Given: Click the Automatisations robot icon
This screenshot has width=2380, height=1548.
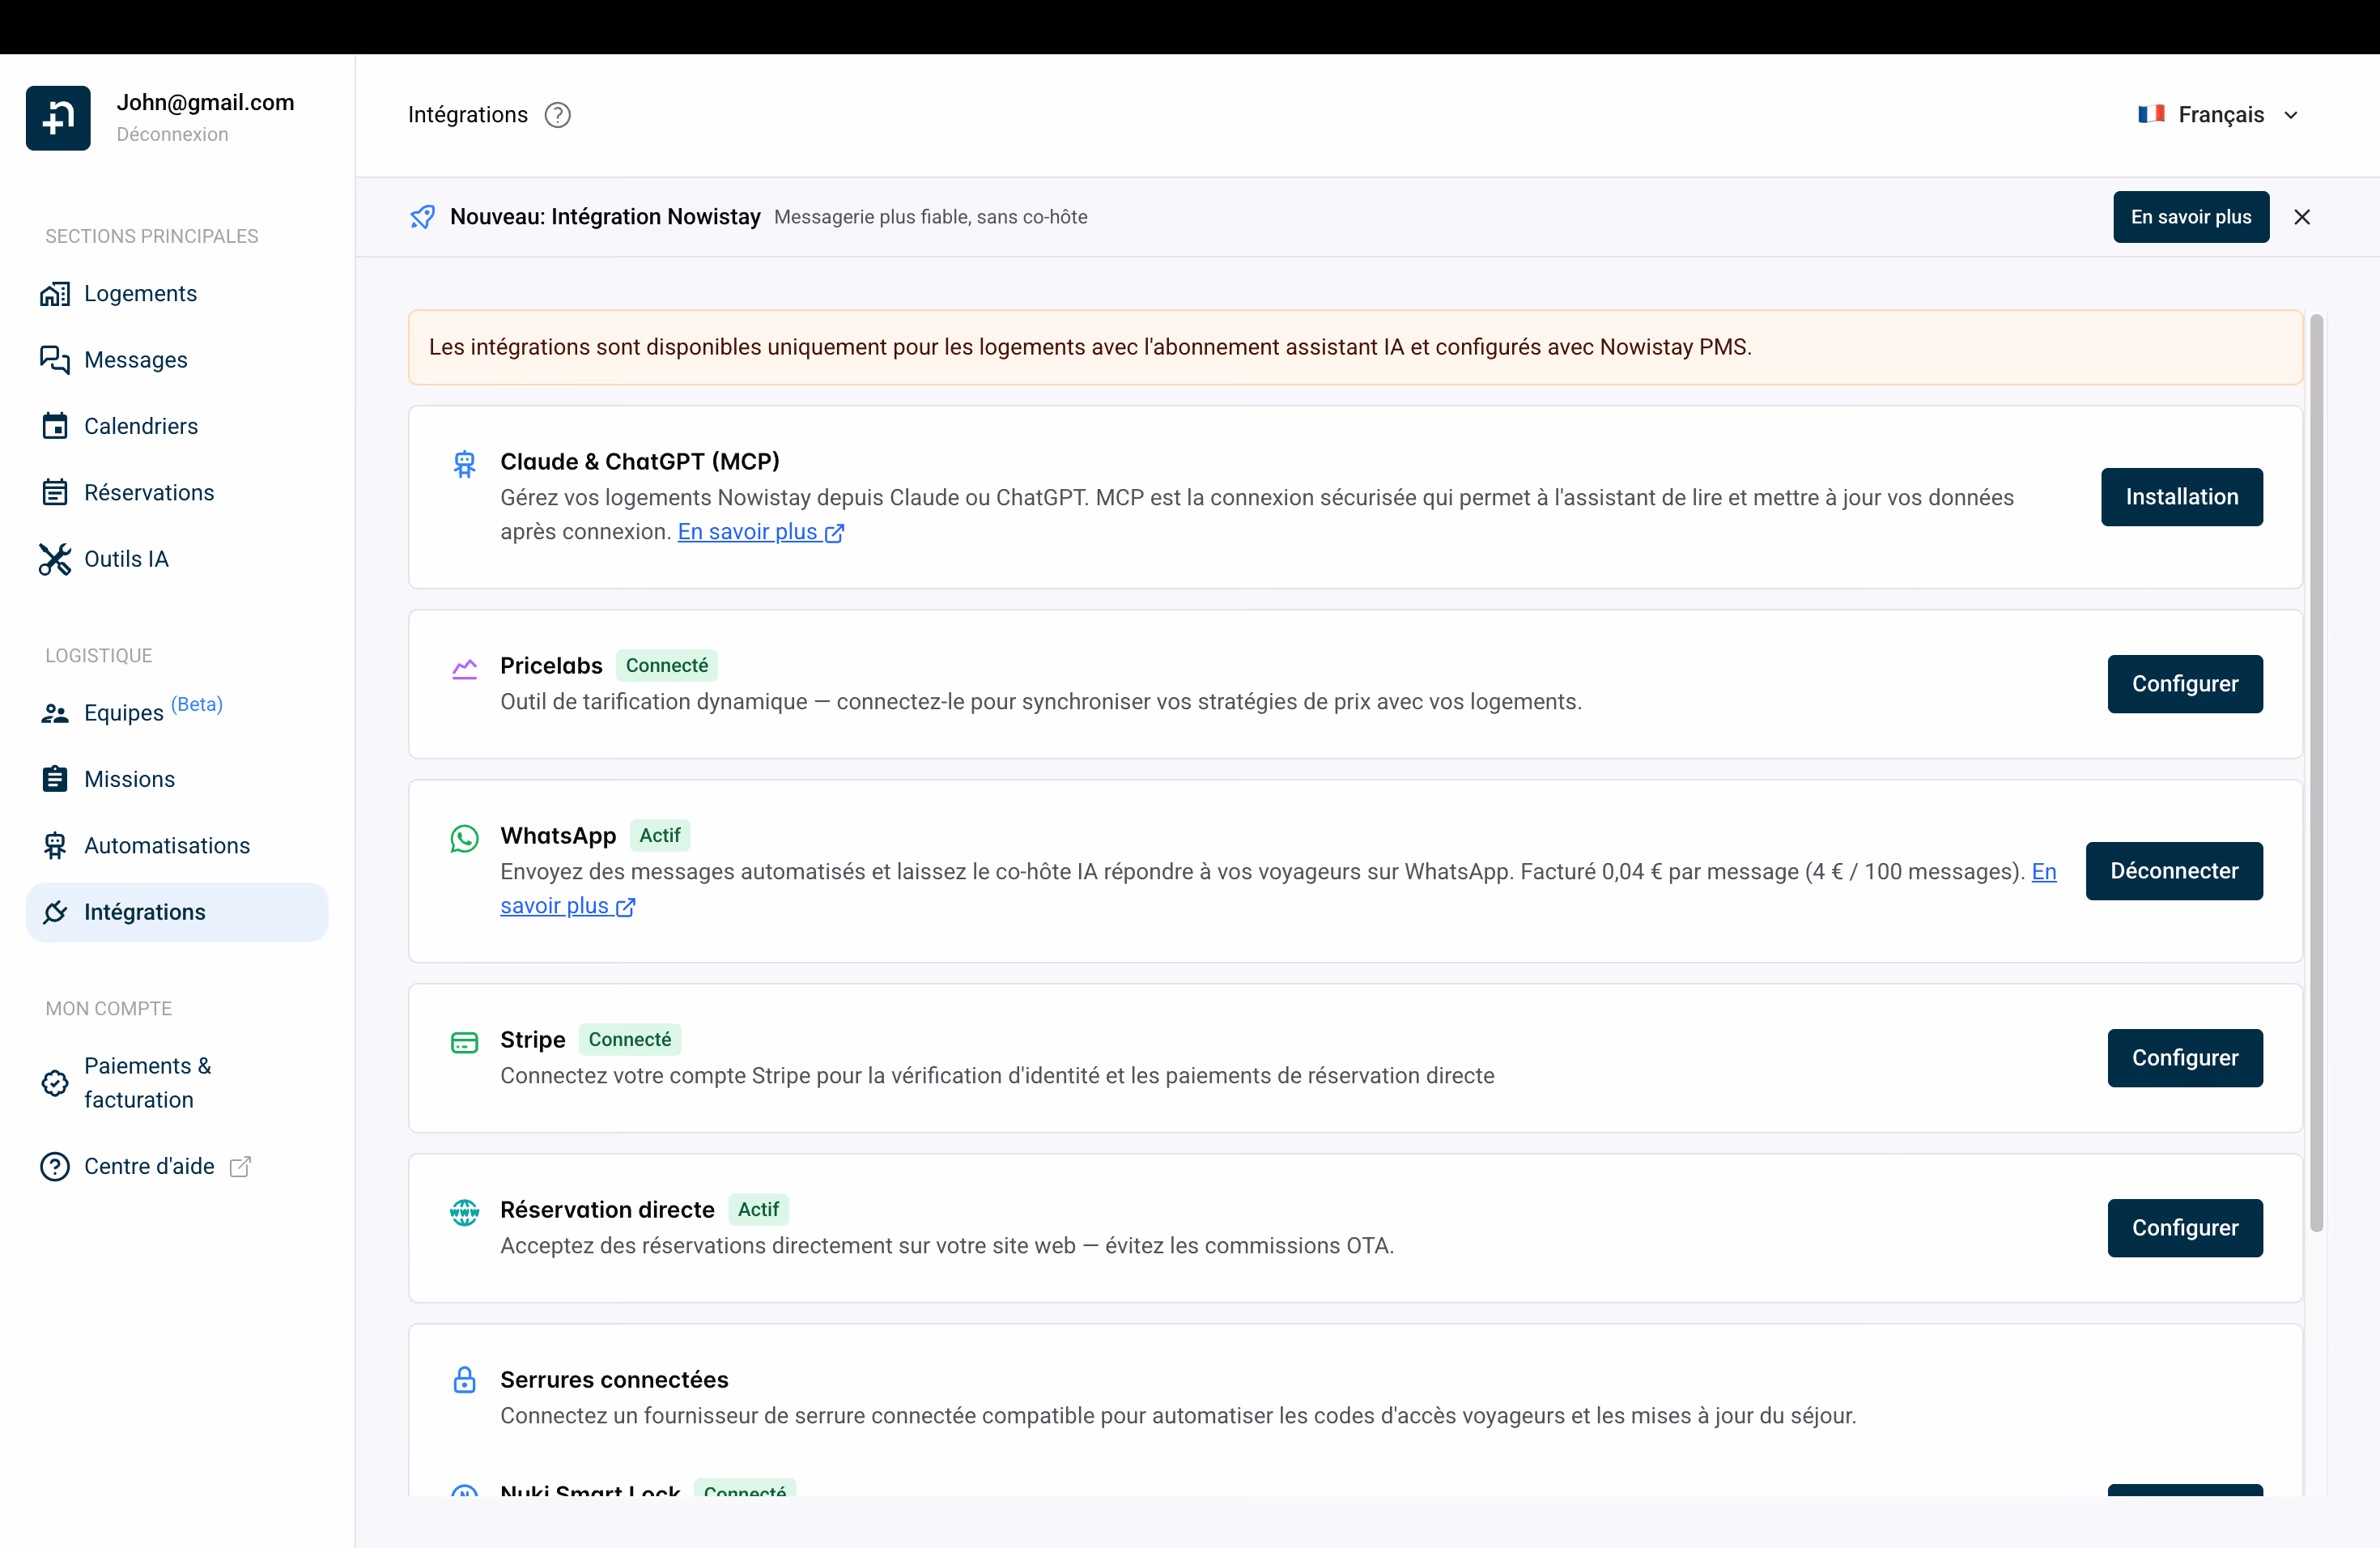Looking at the screenshot, I should click(x=55, y=846).
